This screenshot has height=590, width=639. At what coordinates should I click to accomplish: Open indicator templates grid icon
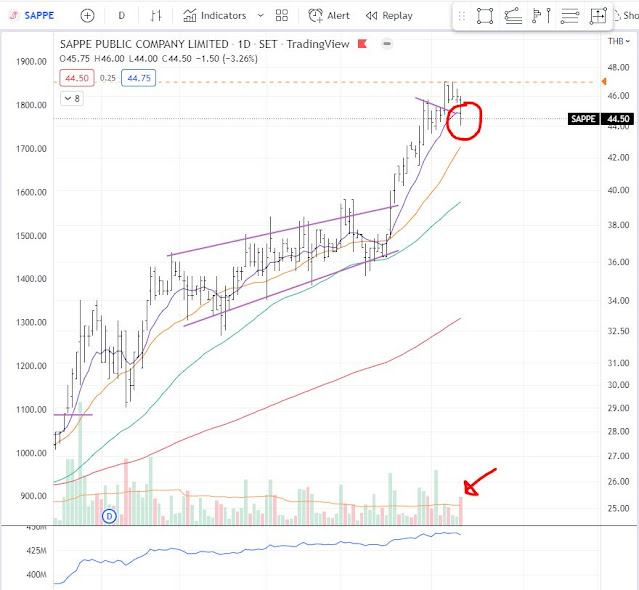tap(282, 15)
